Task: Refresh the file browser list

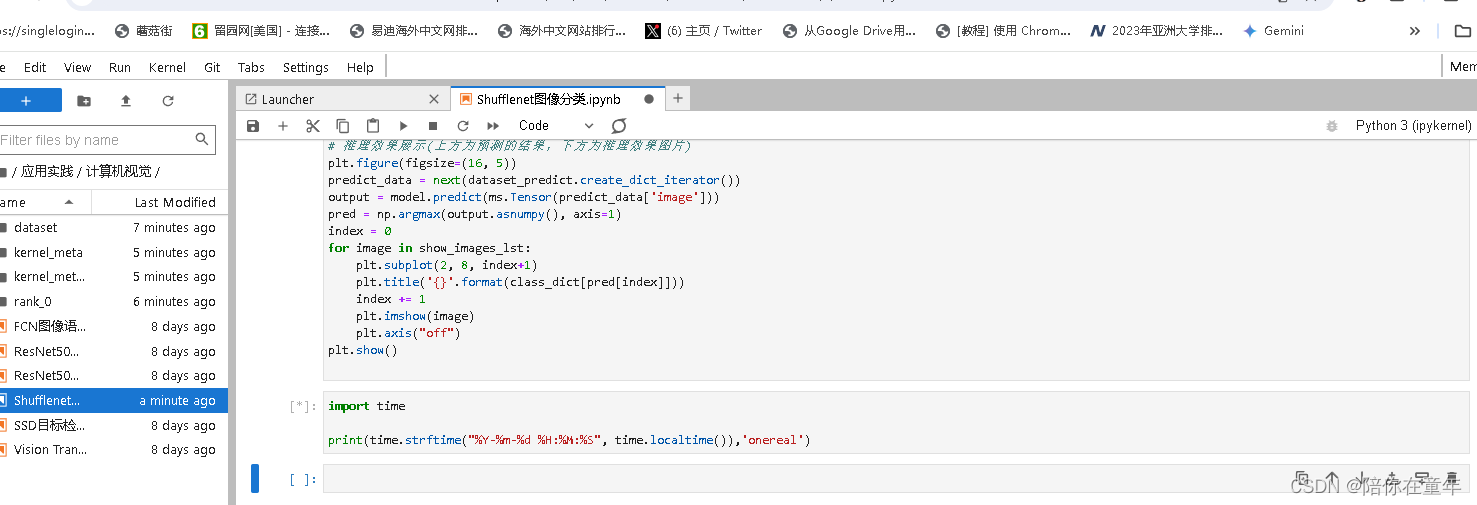Action: click(168, 101)
